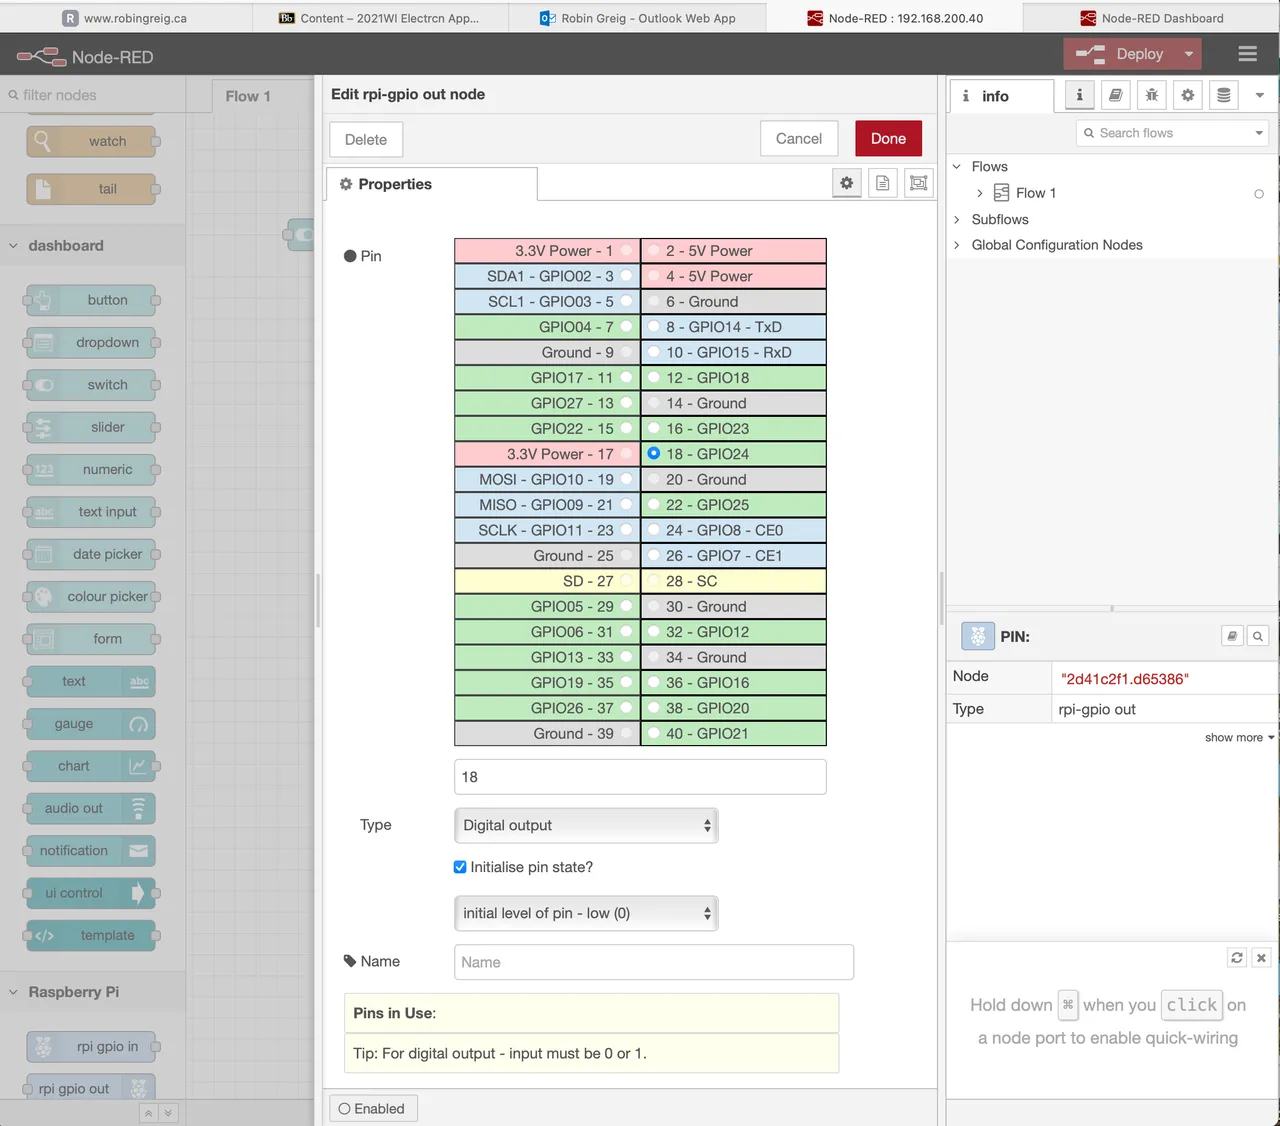Select pin 11 GPIO17 radio button
Viewport: 1280px width, 1126px height.
coord(626,378)
